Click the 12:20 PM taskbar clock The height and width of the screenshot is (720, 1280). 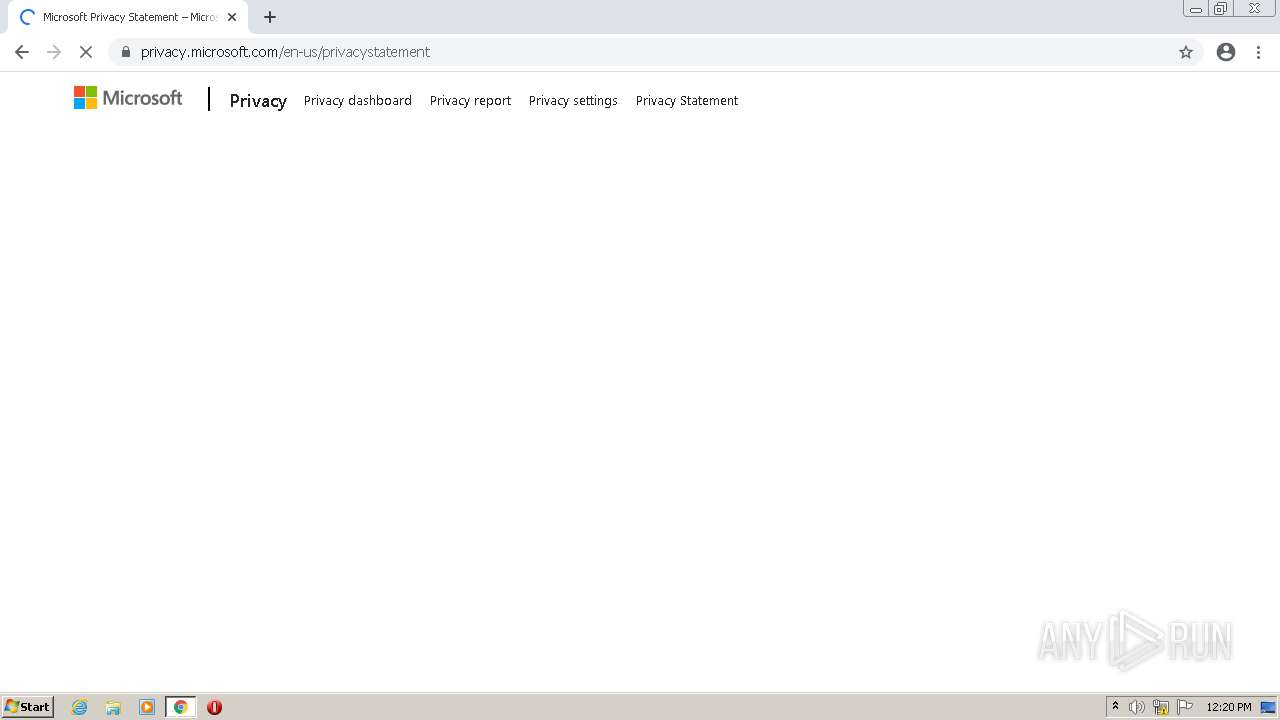pos(1229,707)
